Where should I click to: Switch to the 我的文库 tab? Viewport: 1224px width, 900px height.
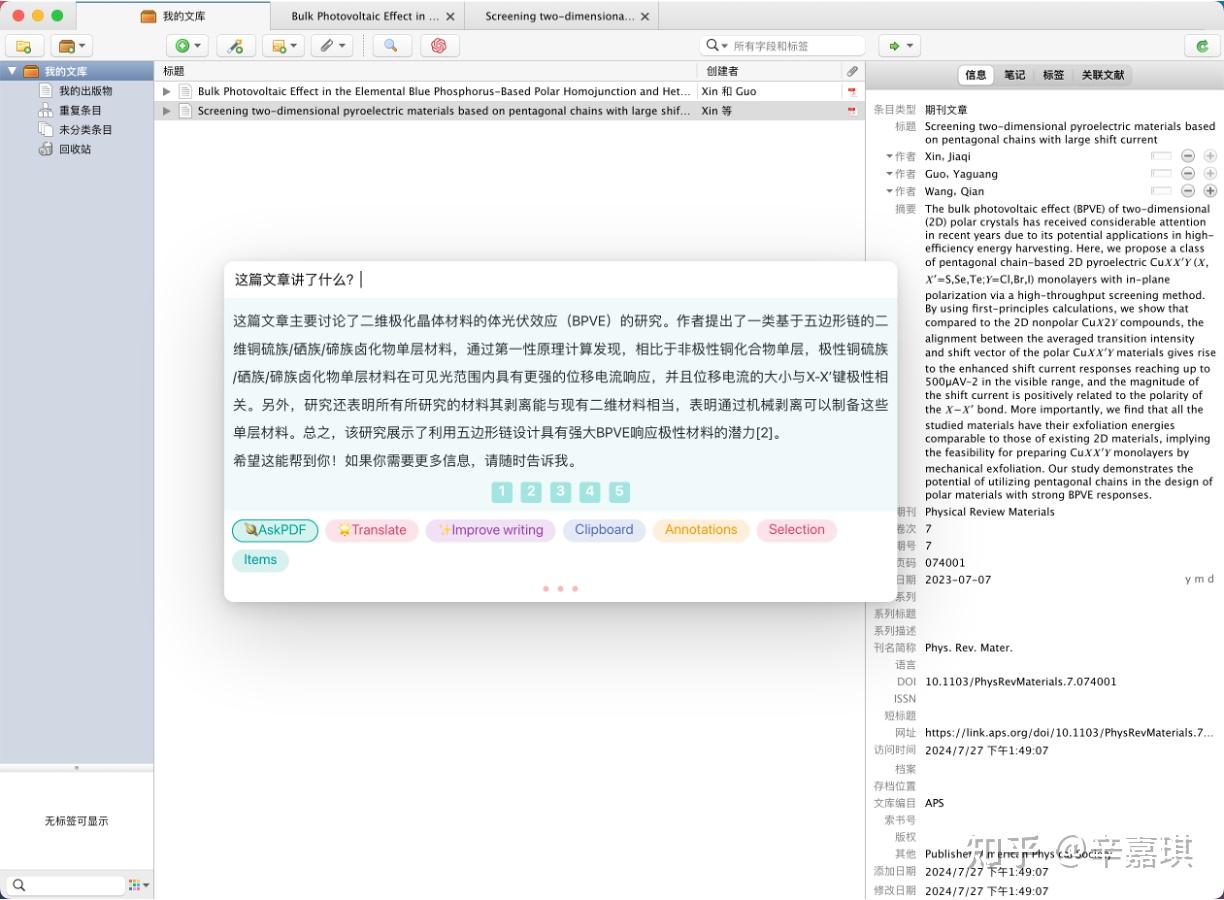coord(173,16)
